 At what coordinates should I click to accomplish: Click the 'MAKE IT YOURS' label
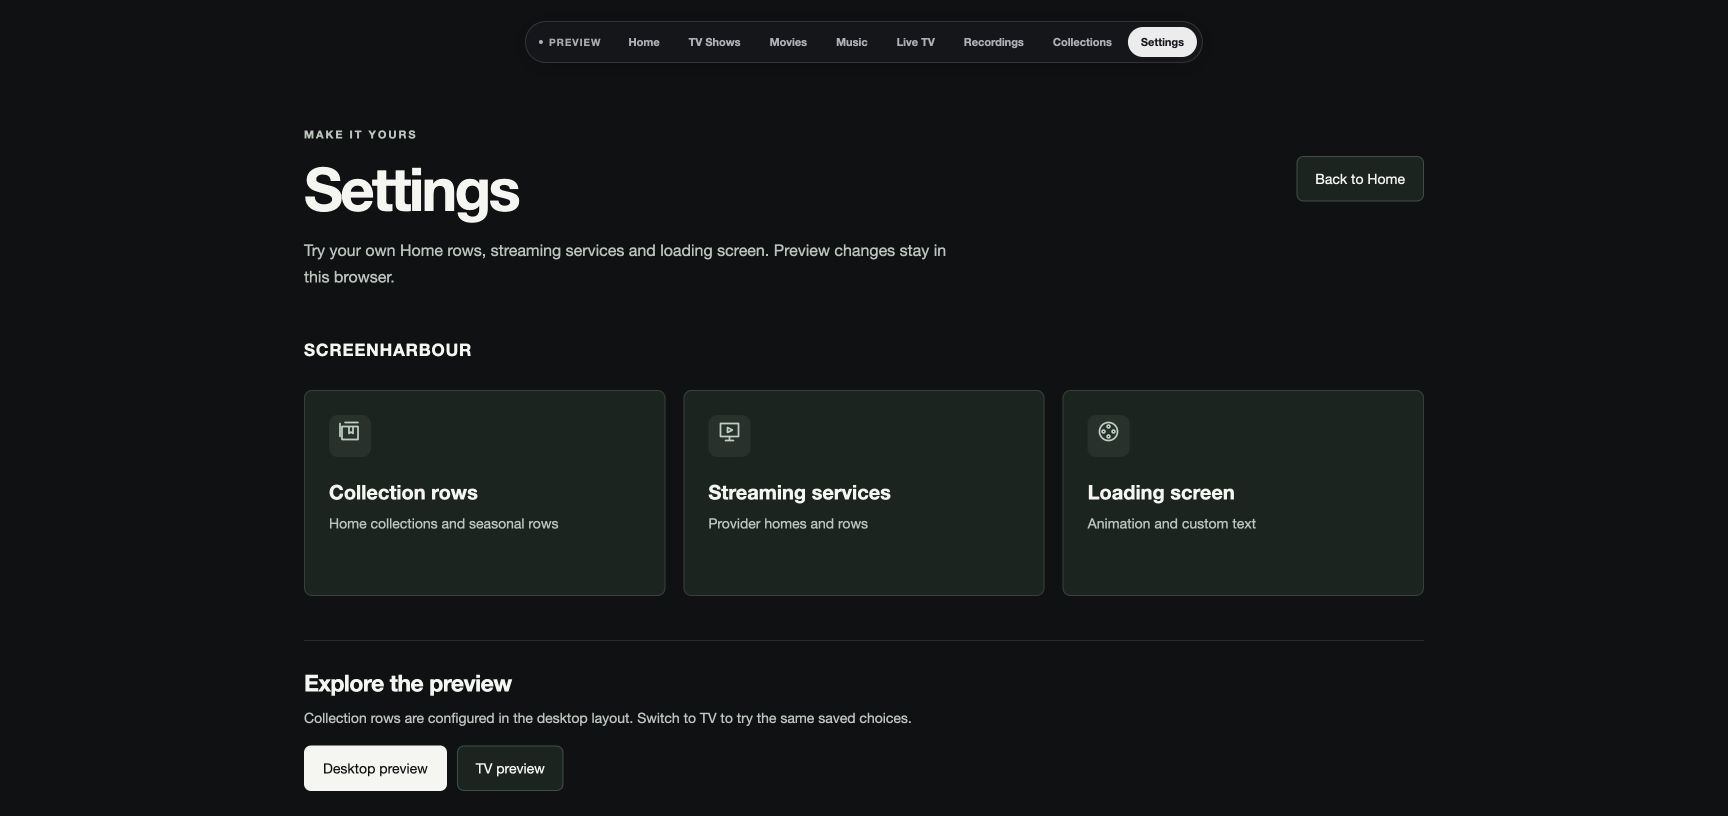pos(360,134)
